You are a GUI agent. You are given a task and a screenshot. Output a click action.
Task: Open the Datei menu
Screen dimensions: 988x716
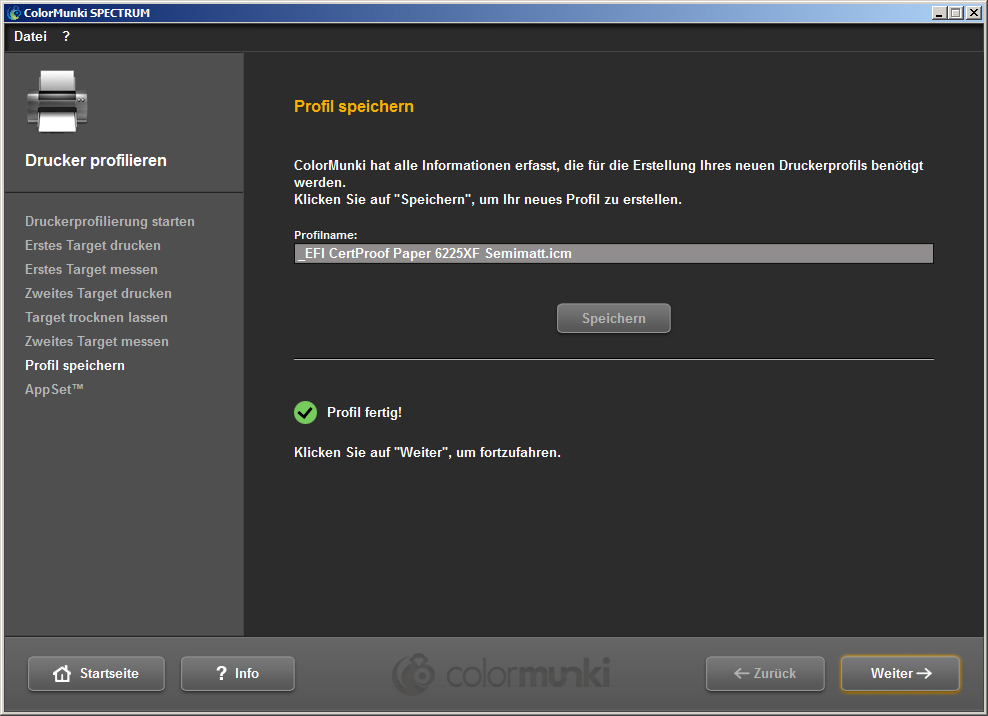point(30,37)
